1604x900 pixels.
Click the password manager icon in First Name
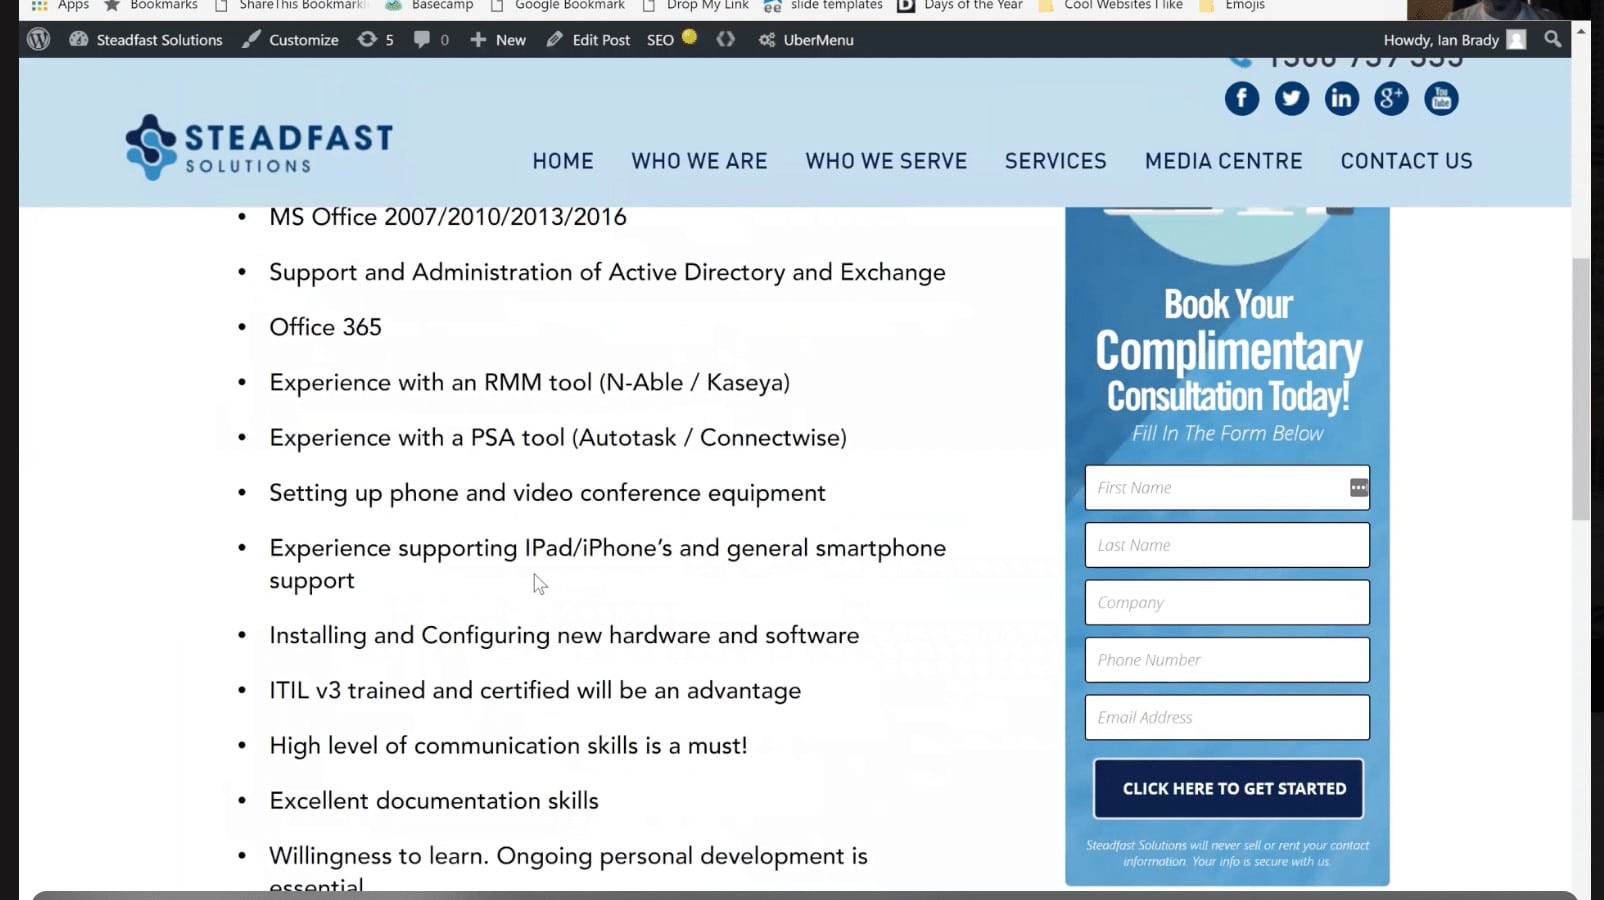coord(1358,488)
